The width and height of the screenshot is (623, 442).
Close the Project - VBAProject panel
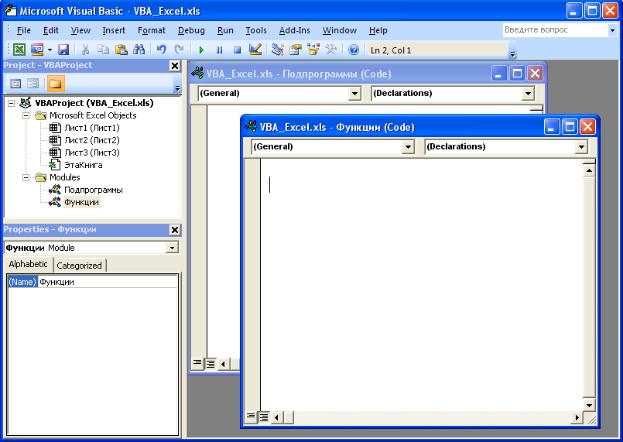coord(174,66)
